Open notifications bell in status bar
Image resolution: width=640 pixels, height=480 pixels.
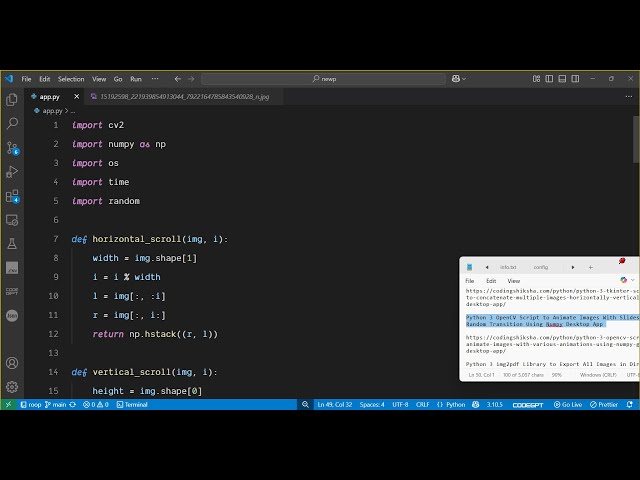coord(630,404)
